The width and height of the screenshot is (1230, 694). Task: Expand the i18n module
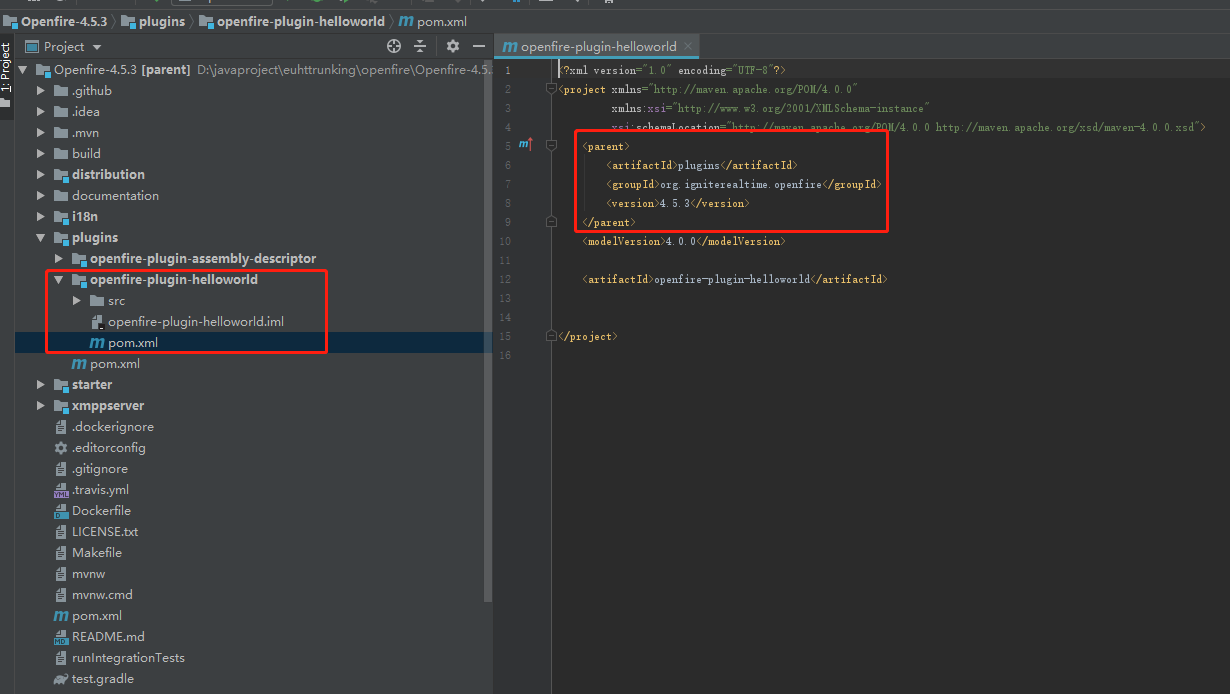pyautogui.click(x=41, y=217)
